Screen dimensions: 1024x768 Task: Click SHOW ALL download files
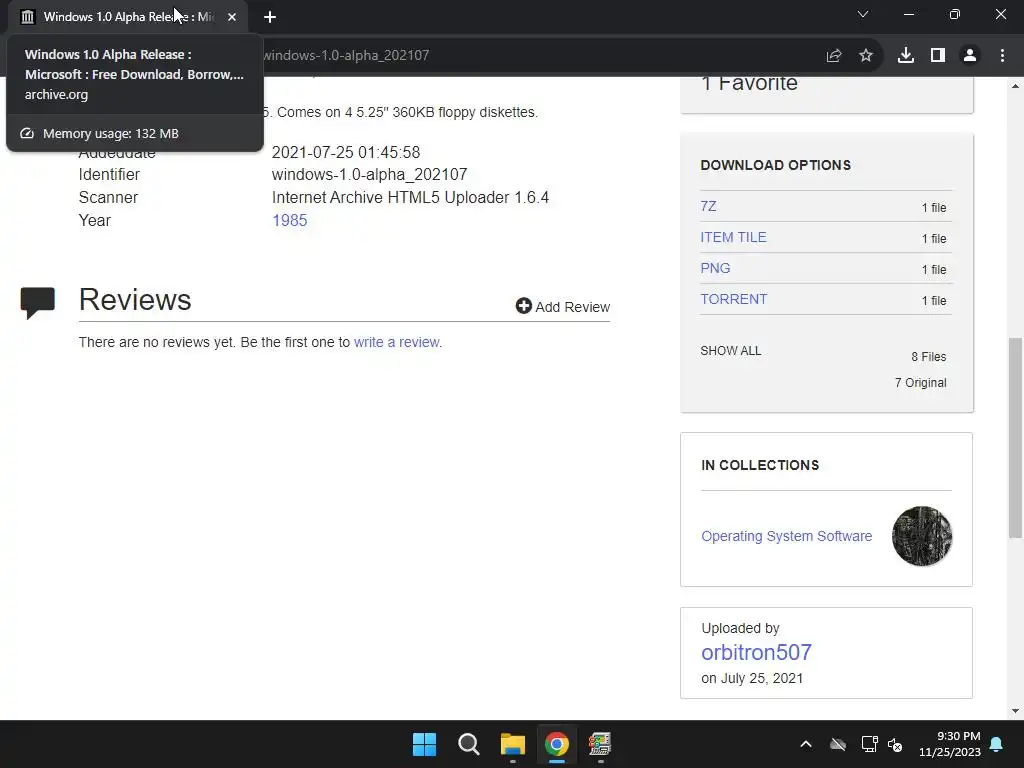[731, 351]
